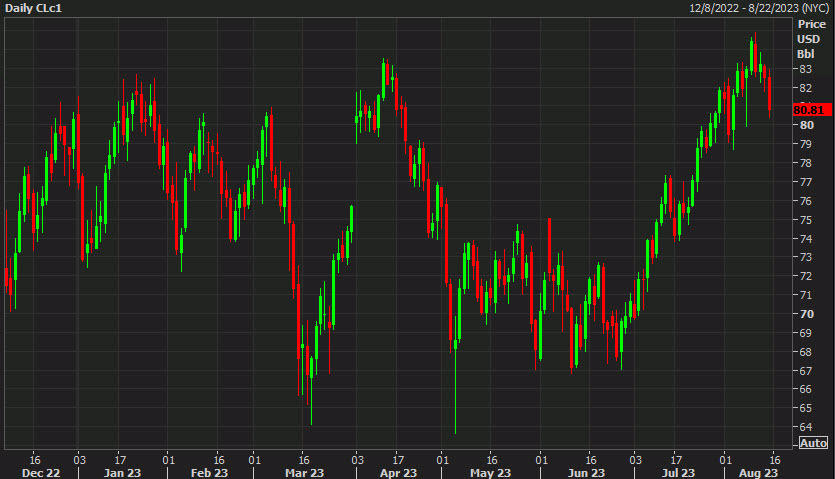The height and width of the screenshot is (479, 835).
Task: Click date tick 17 above Jul 23
Action: (676, 460)
